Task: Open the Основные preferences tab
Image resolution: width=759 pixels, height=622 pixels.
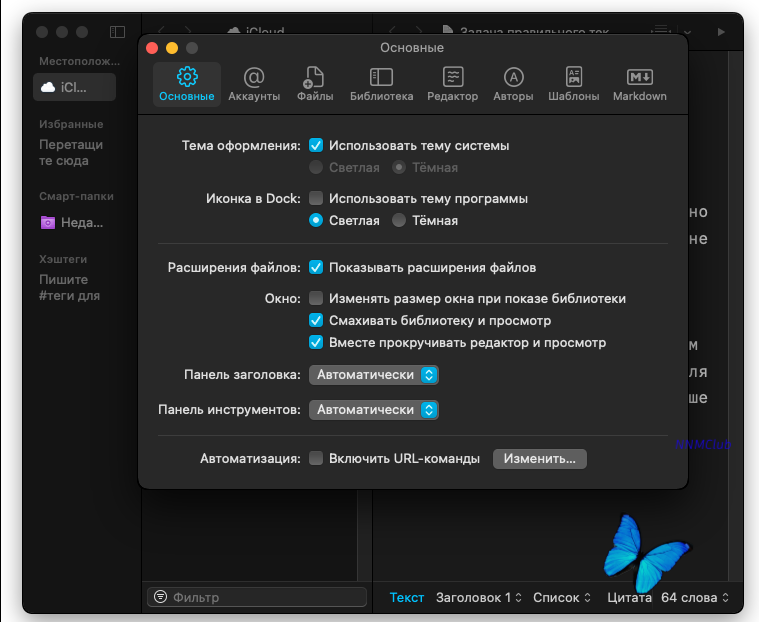Action: [187, 85]
